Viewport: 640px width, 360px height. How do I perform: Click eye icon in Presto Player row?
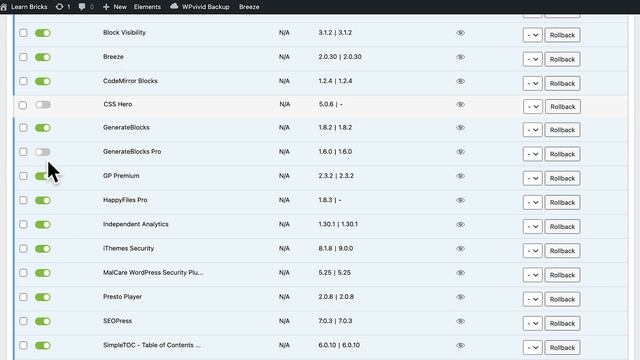point(460,297)
